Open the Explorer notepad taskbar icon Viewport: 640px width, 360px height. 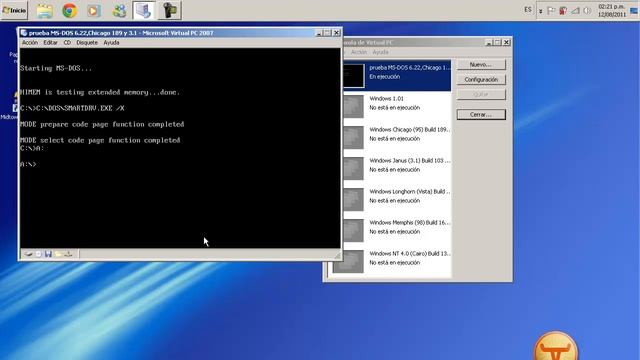coord(44,11)
